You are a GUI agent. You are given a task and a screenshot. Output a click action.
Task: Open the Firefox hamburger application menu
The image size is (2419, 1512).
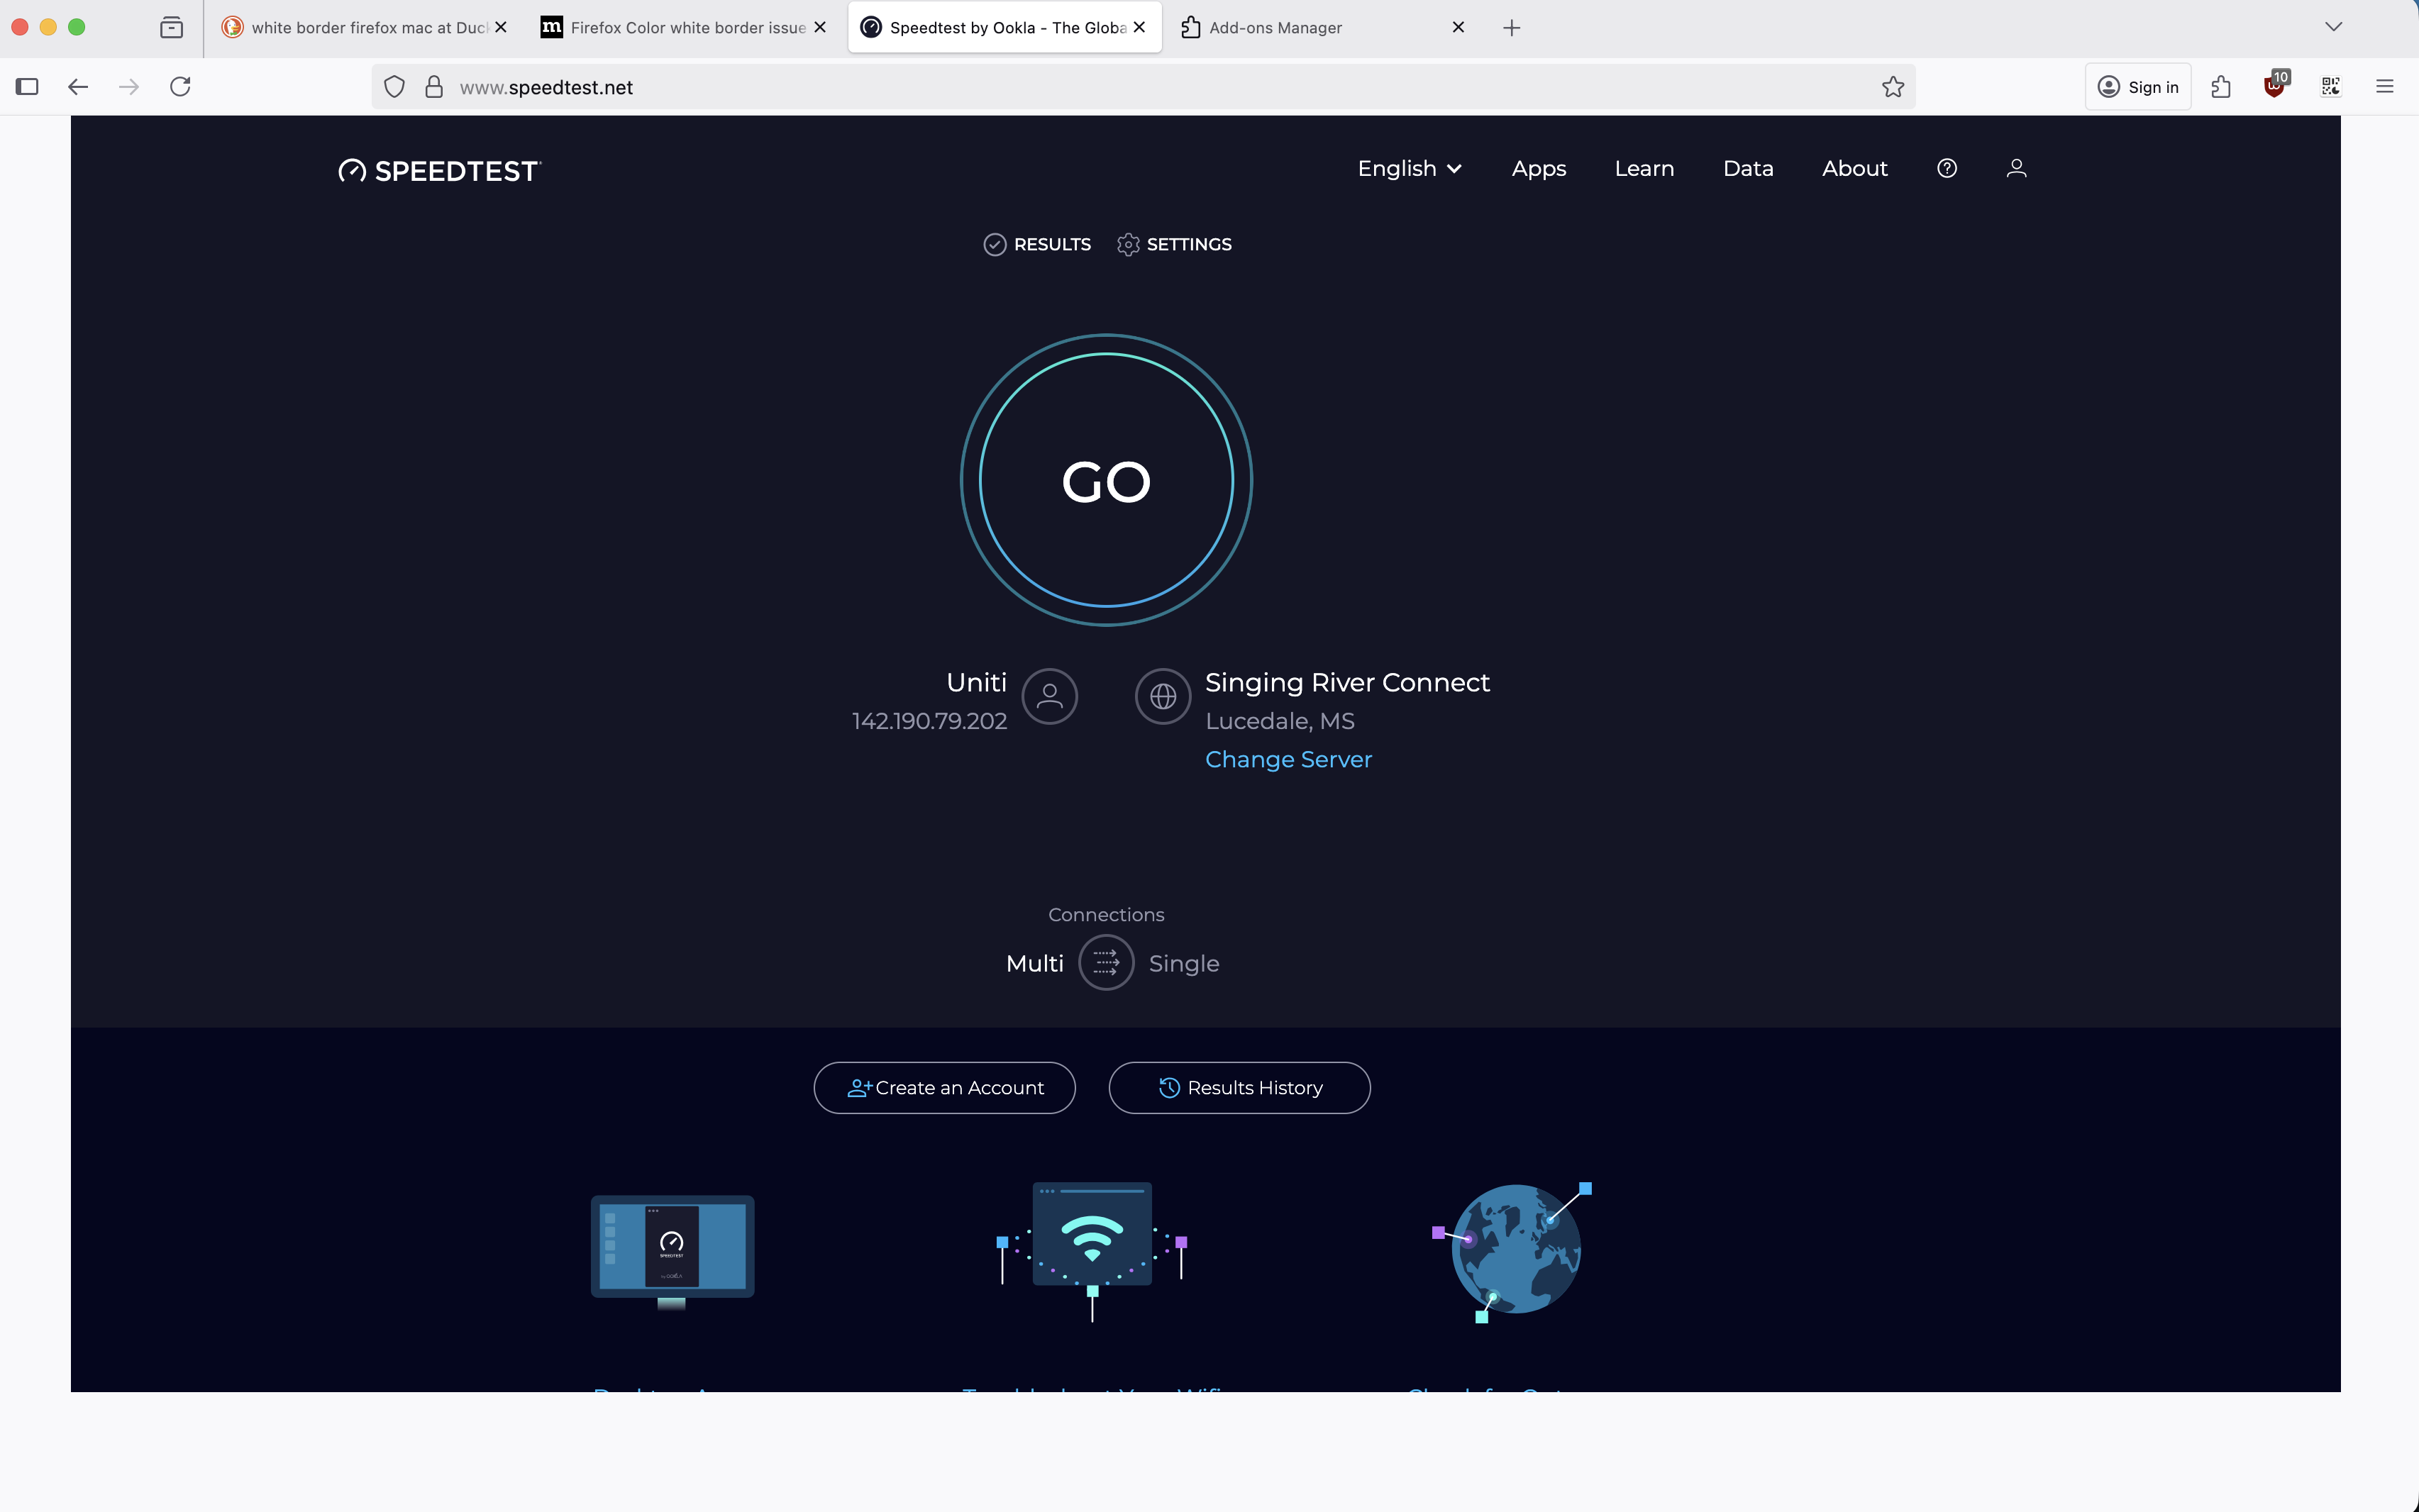pyautogui.click(x=2384, y=87)
